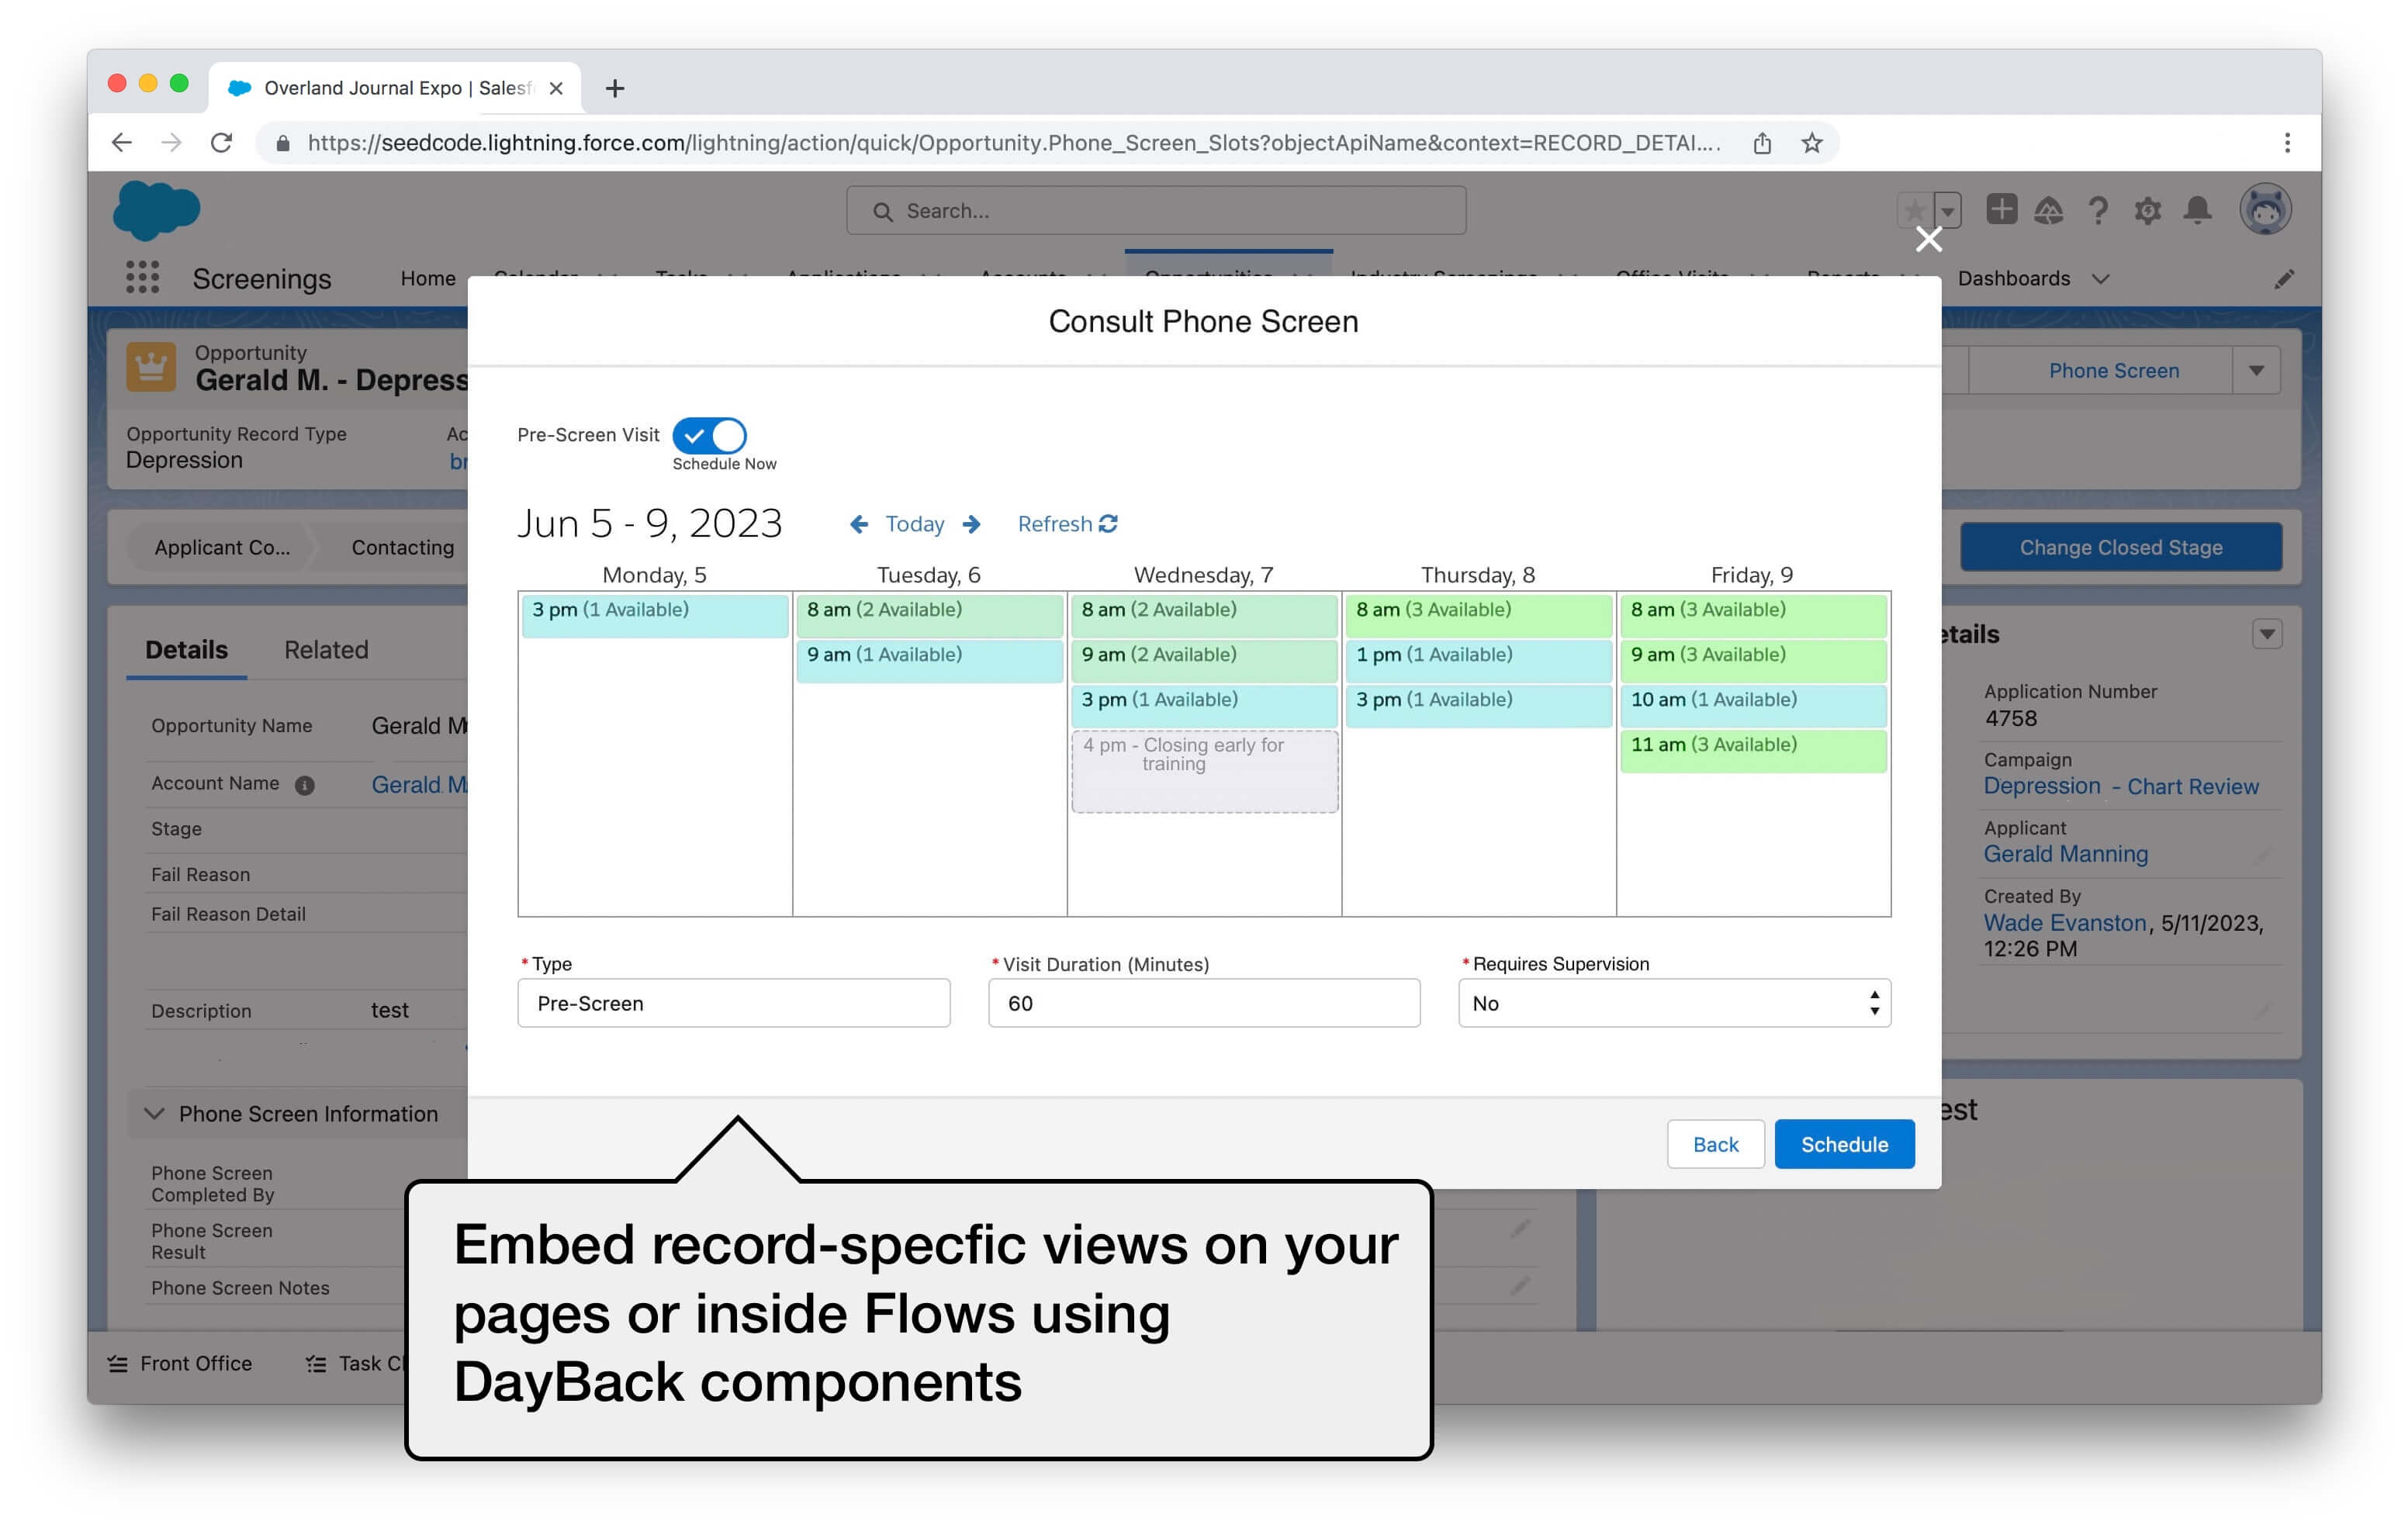Reload the page in browser
The width and height of the screenshot is (2408, 1528).
point(221,143)
